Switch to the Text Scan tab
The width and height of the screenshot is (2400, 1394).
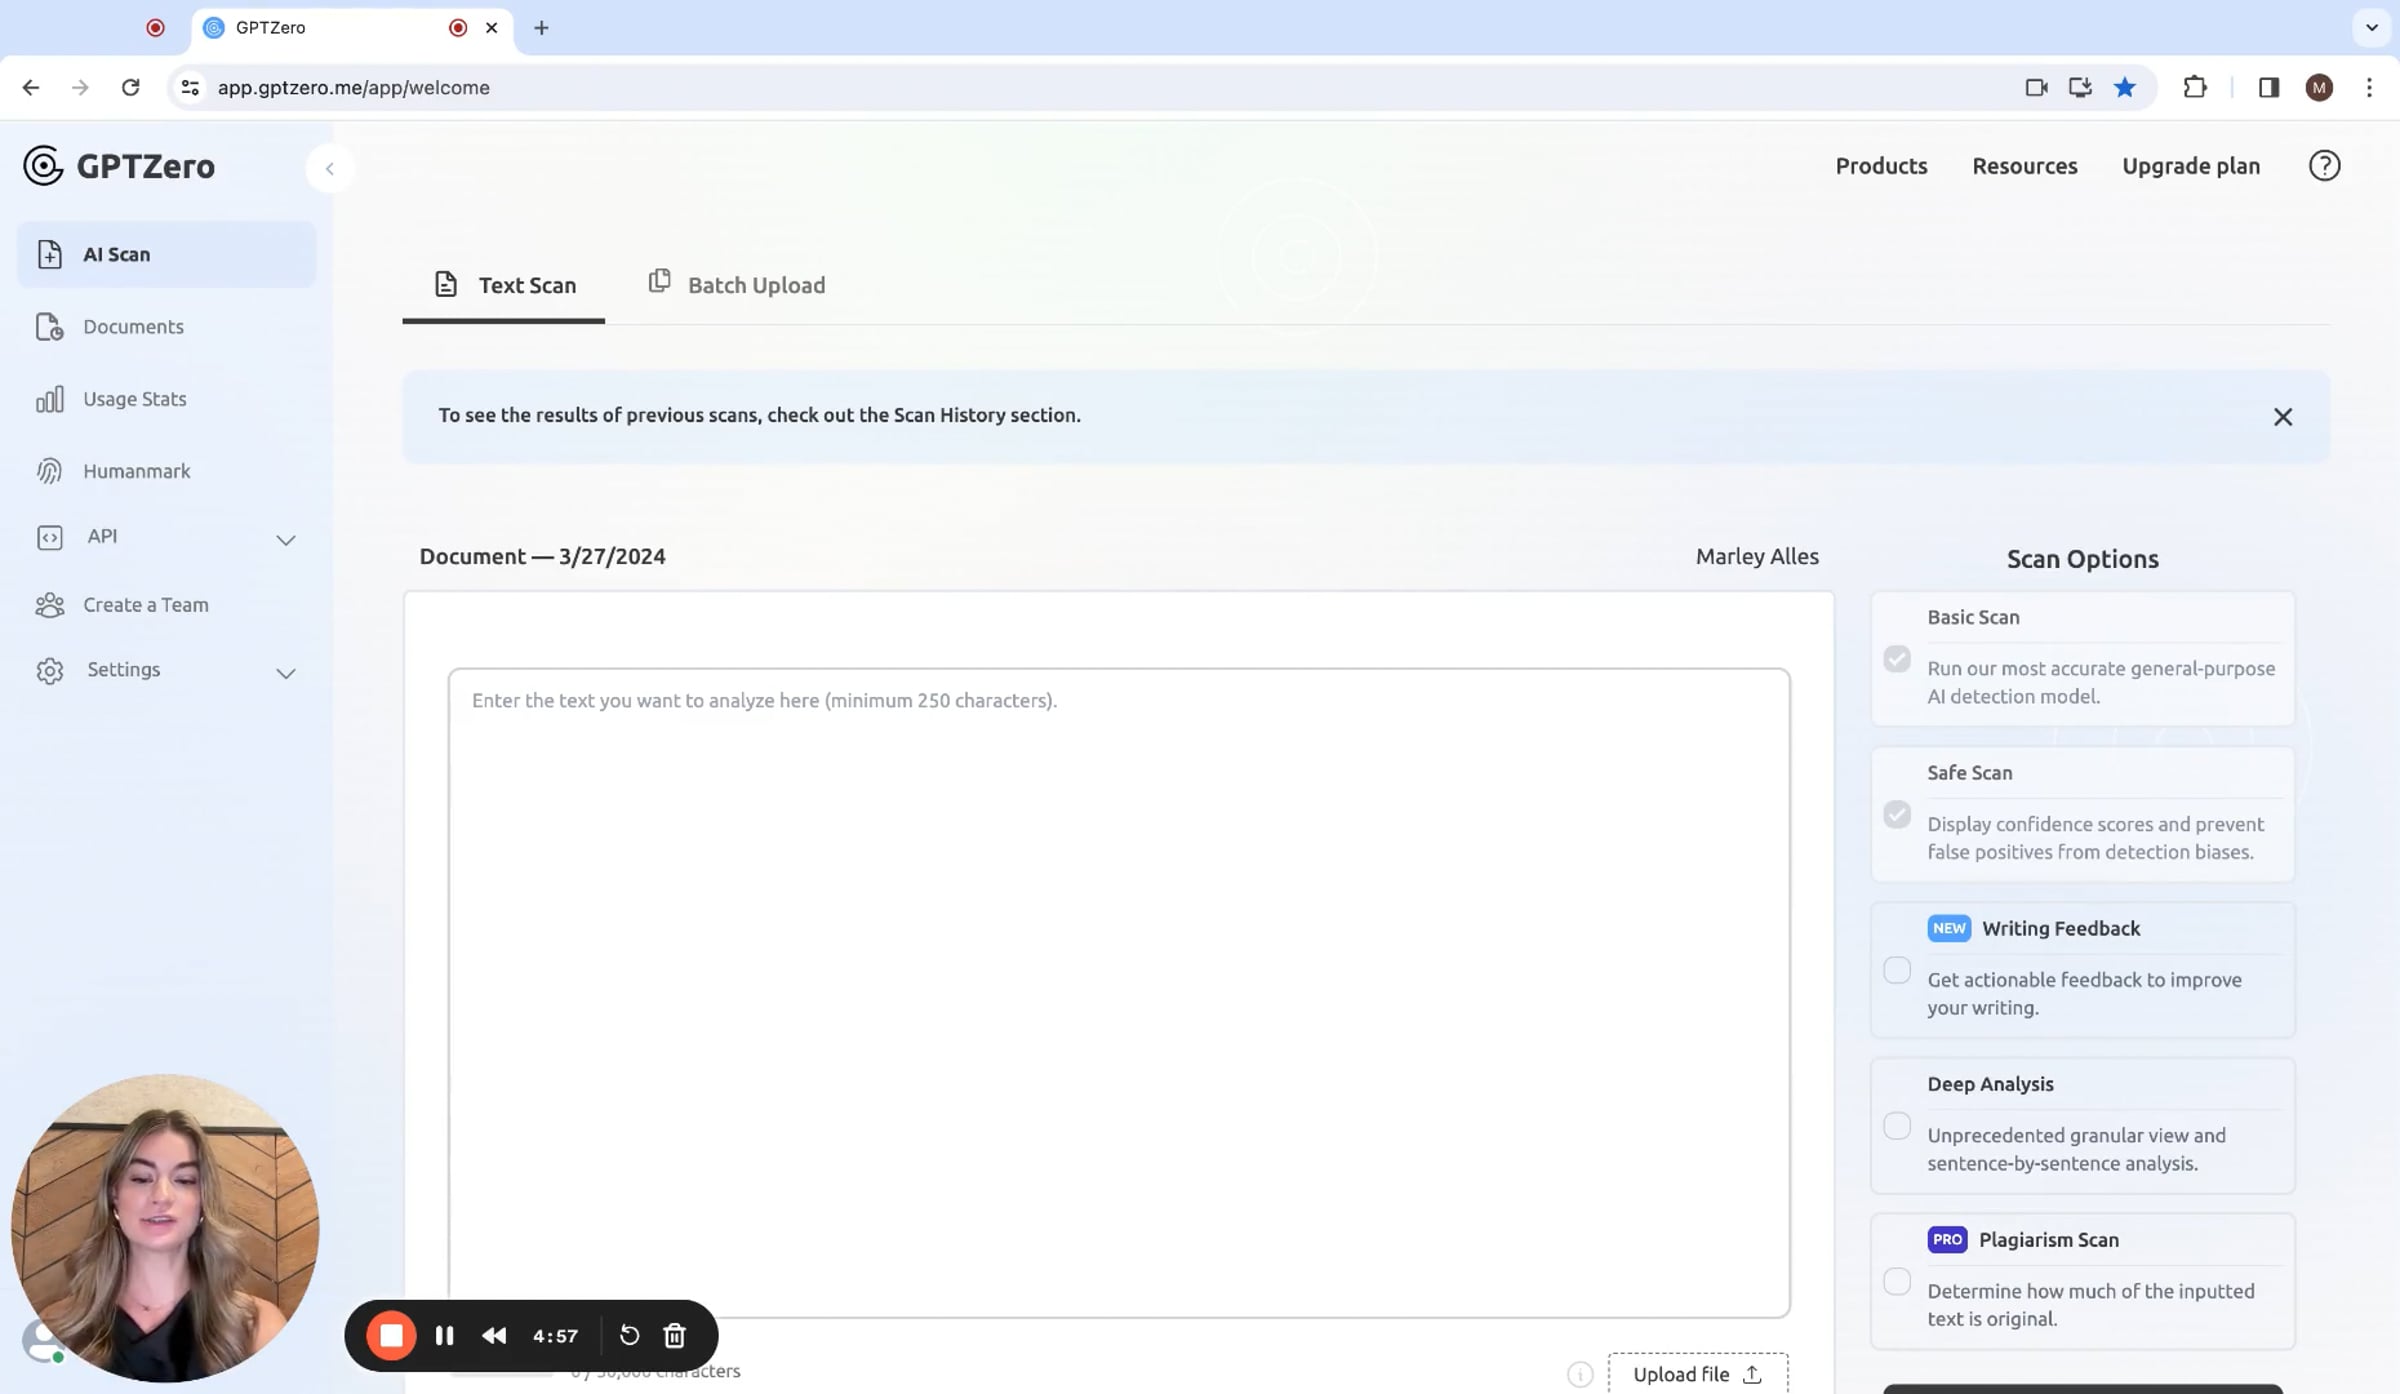point(504,285)
